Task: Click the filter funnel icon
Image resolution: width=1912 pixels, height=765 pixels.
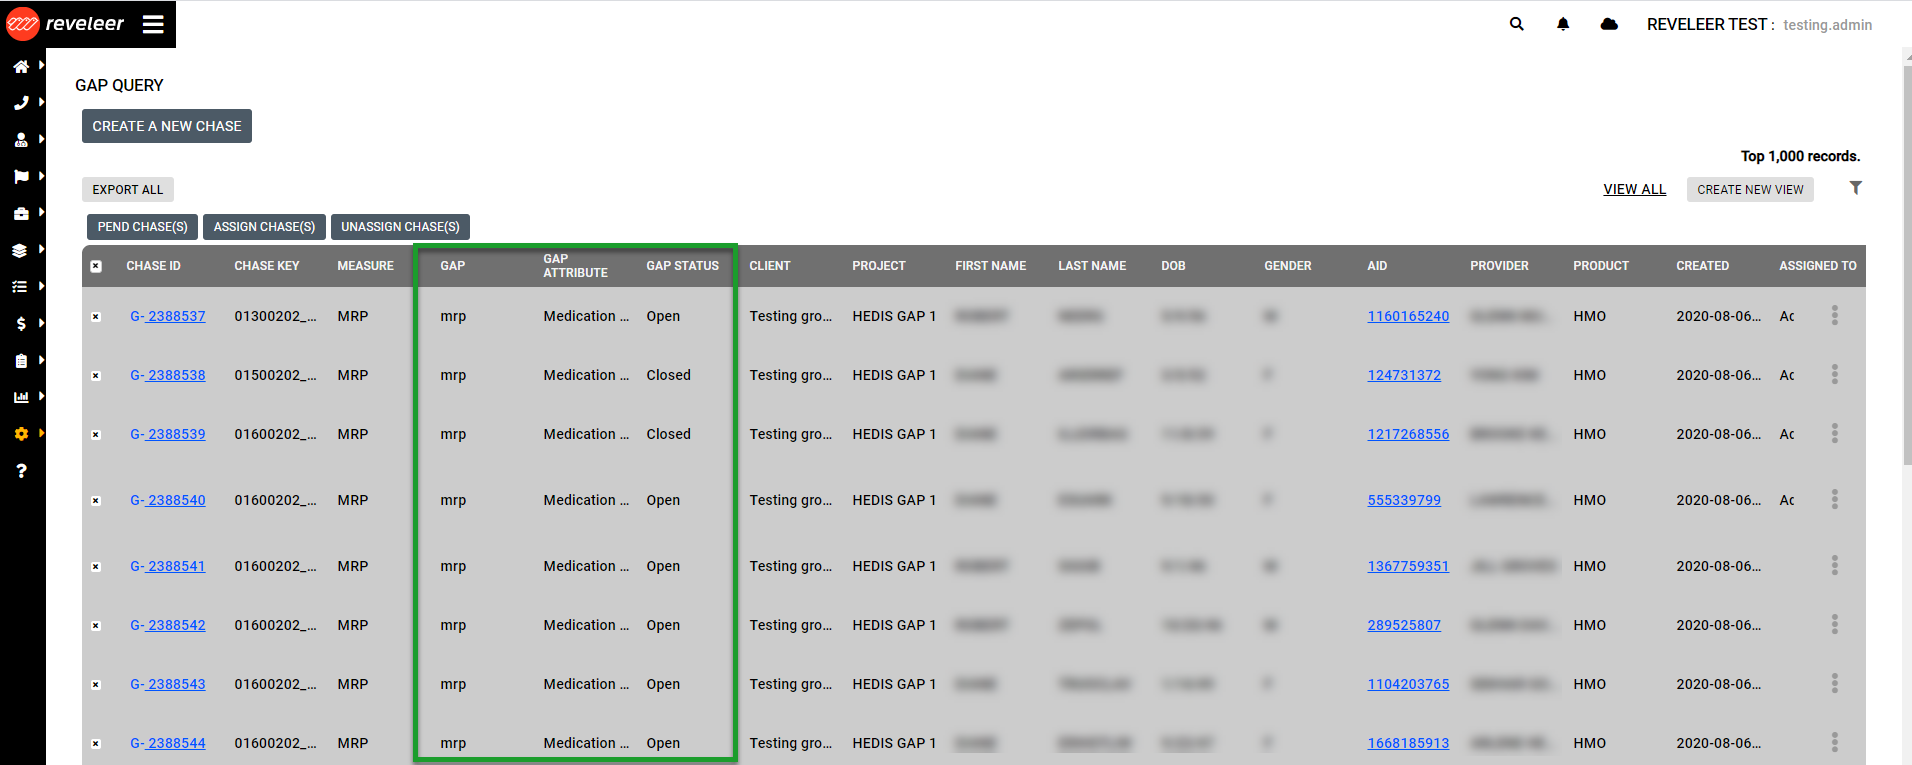Action: [1855, 187]
